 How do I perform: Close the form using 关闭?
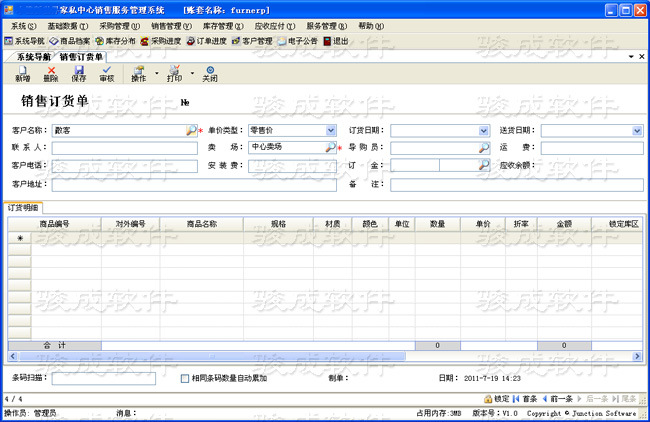coord(210,74)
